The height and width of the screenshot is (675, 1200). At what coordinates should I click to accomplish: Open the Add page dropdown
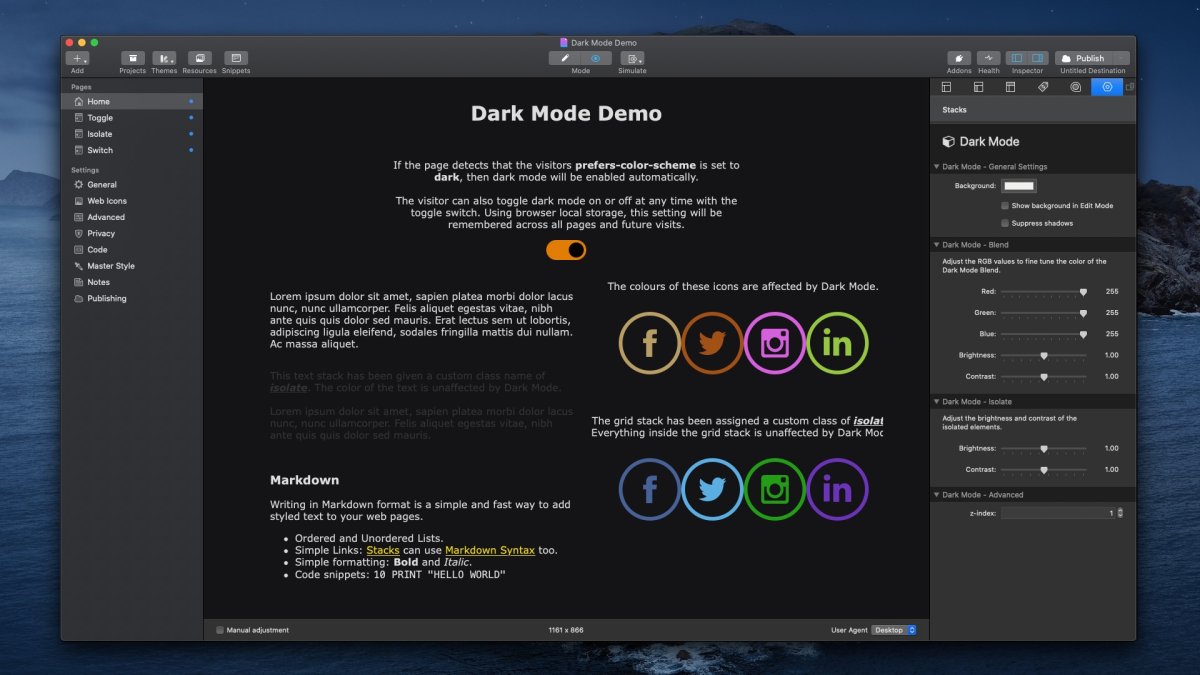pyautogui.click(x=78, y=59)
